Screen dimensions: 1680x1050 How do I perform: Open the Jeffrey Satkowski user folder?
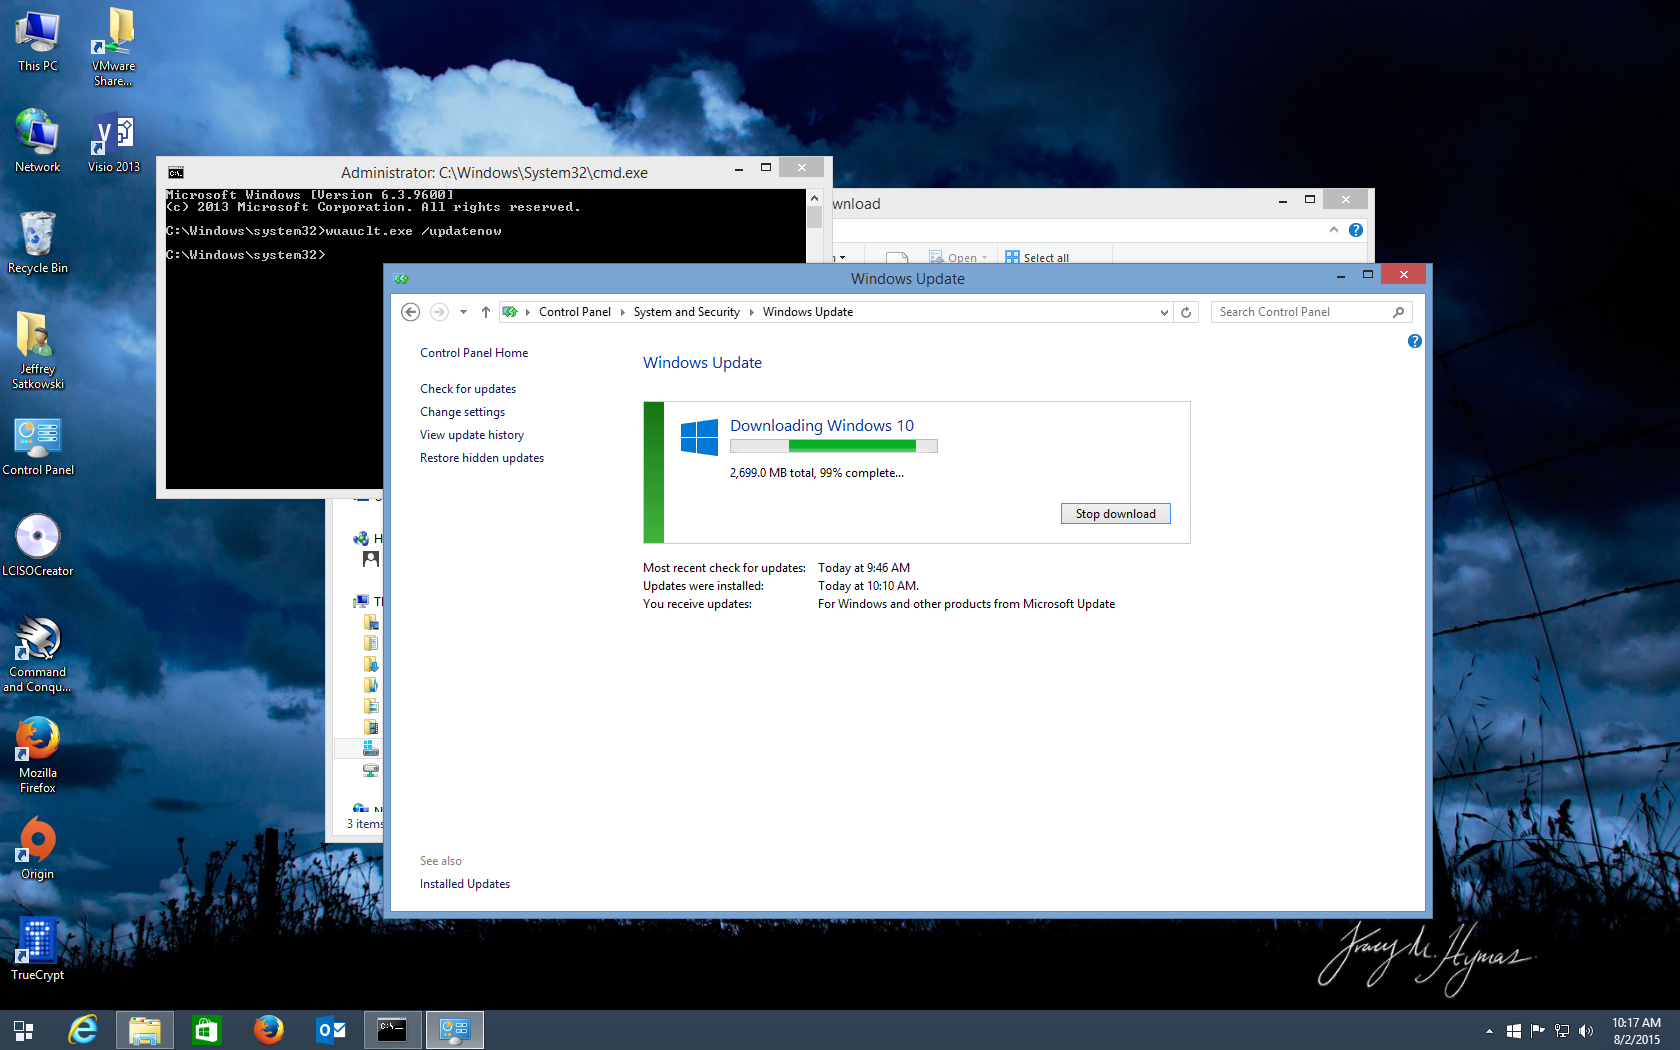(x=38, y=350)
